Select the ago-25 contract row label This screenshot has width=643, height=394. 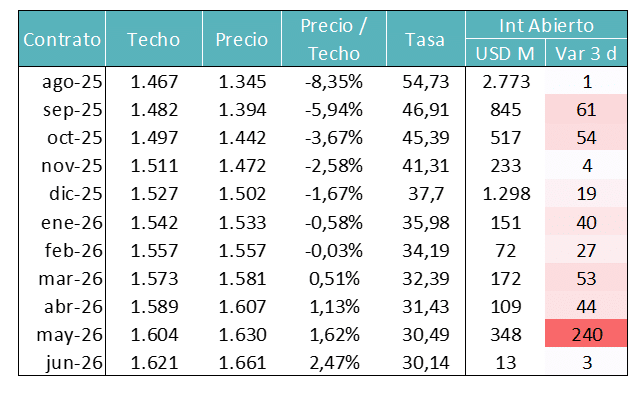[x=72, y=82]
